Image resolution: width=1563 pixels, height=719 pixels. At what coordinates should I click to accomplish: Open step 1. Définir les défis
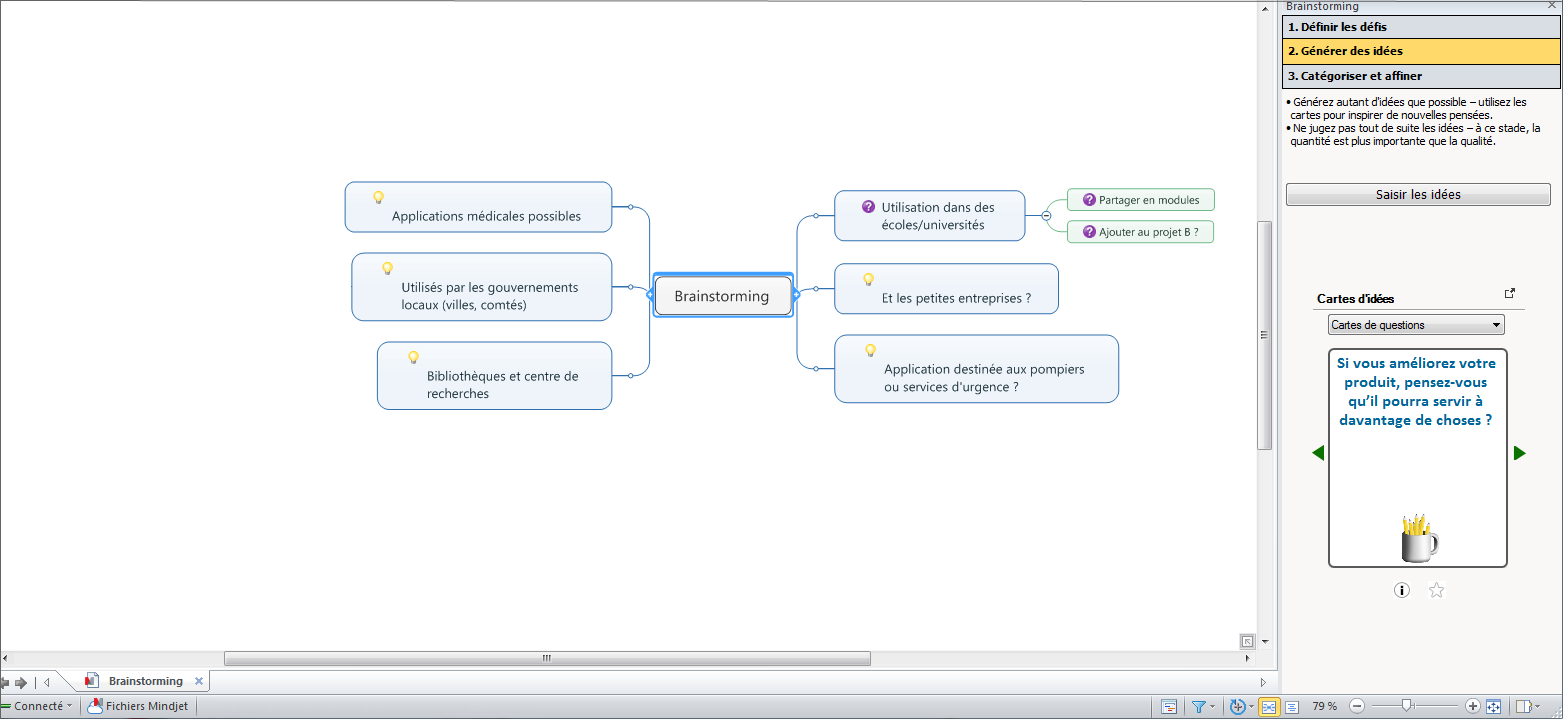pos(1420,27)
